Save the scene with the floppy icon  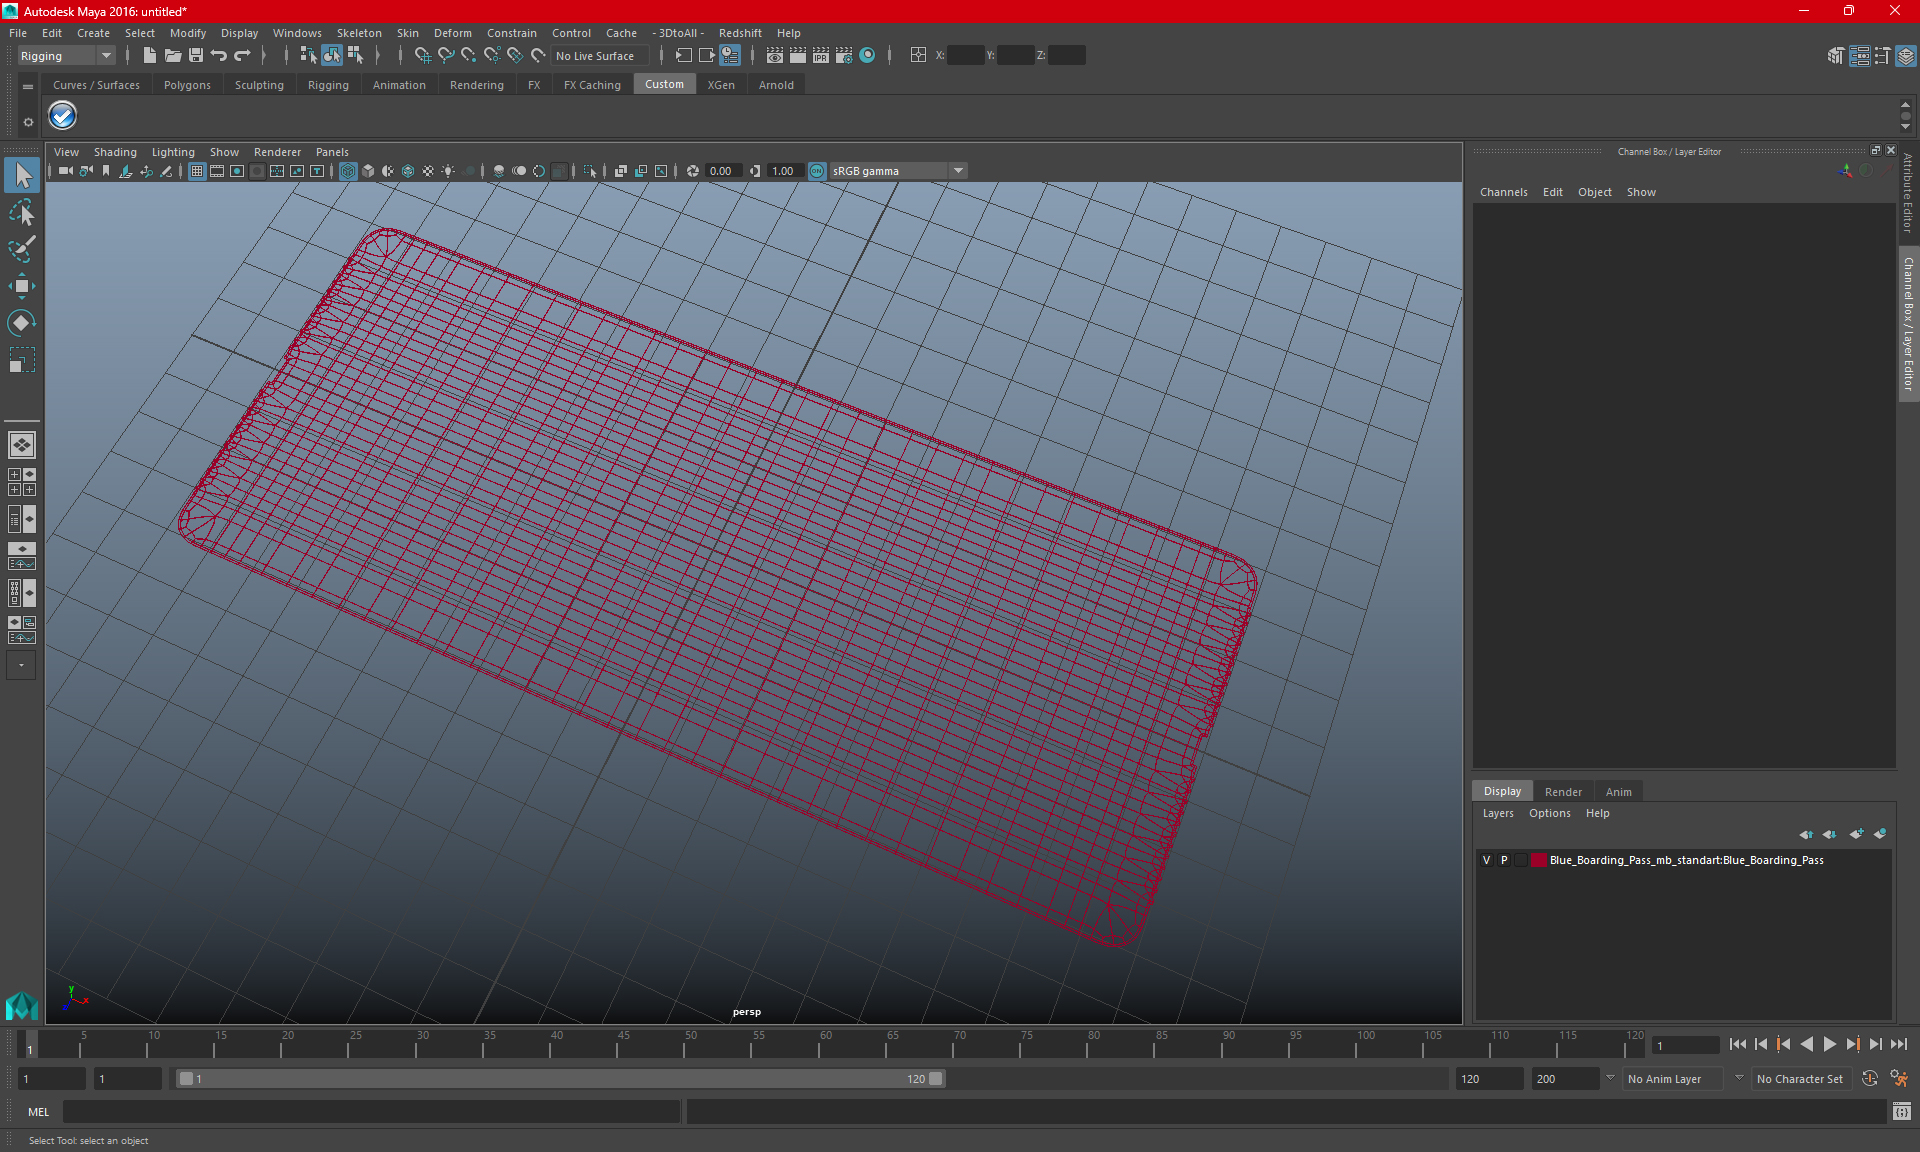point(196,56)
